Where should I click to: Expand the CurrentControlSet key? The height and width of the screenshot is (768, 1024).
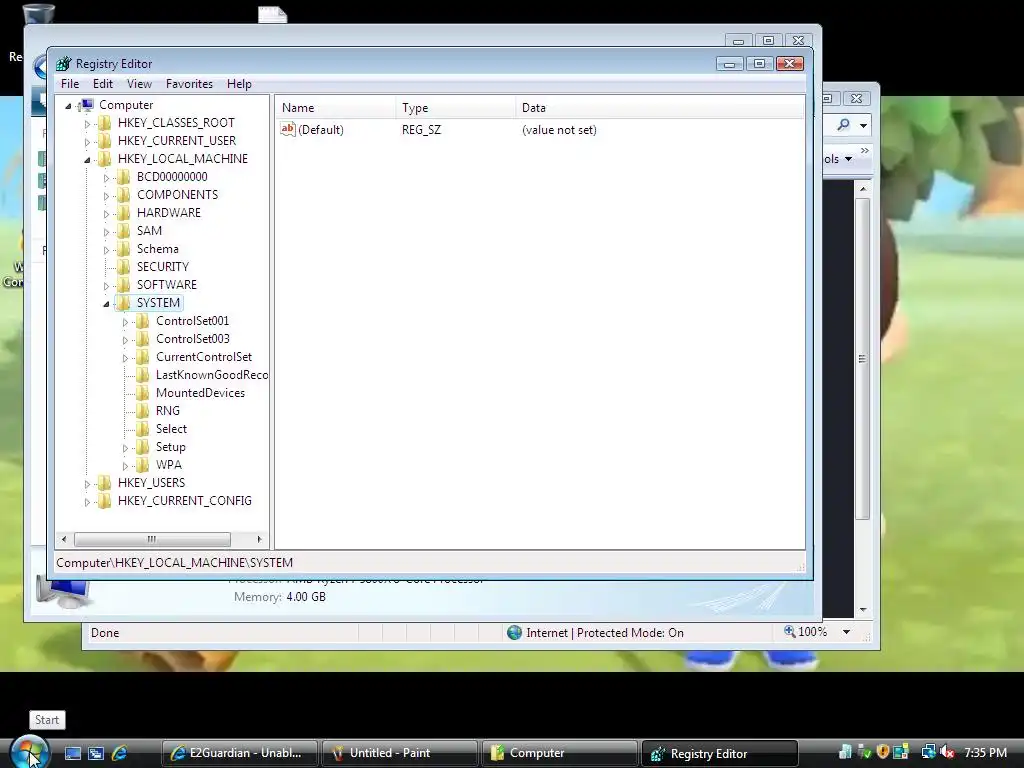click(125, 358)
